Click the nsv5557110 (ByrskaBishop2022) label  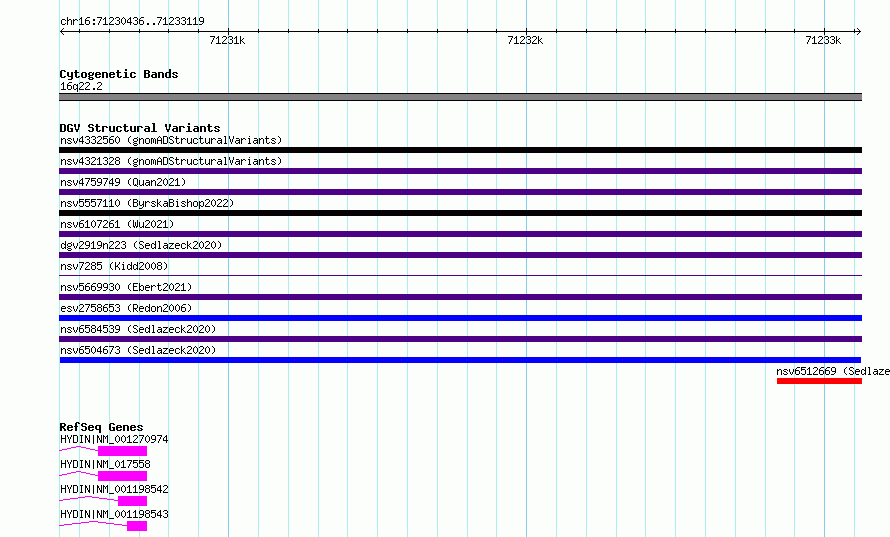pyautogui.click(x=147, y=203)
